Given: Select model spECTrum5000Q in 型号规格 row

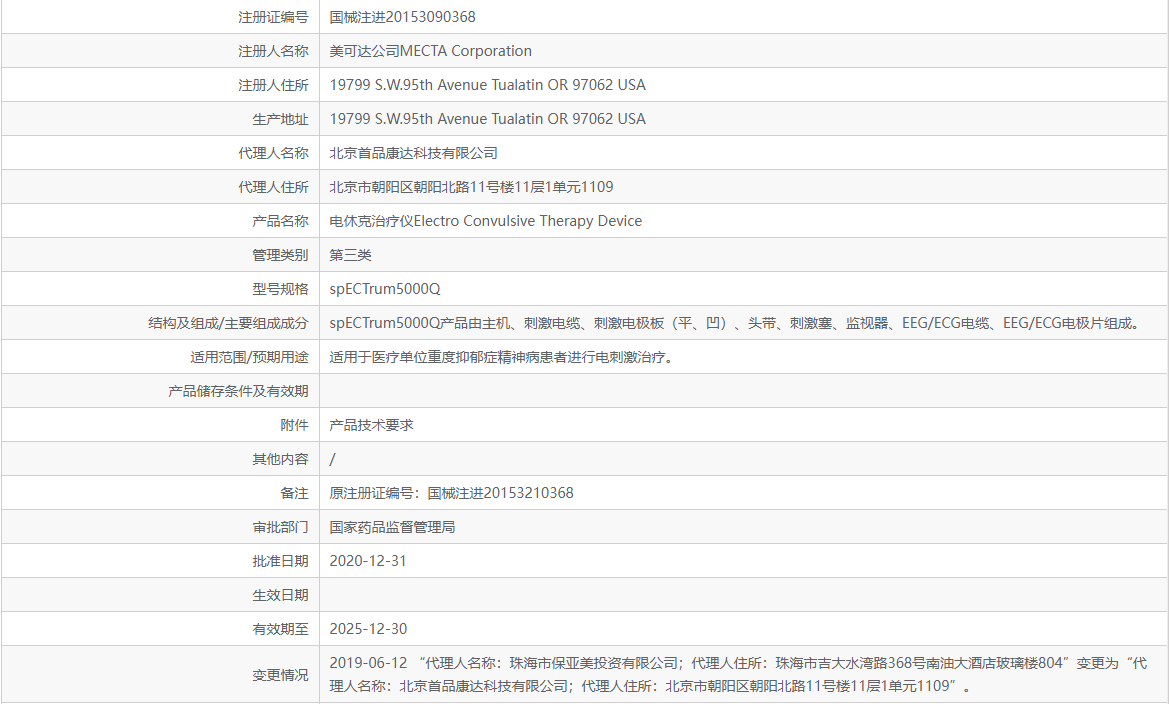Looking at the screenshot, I should coord(385,289).
